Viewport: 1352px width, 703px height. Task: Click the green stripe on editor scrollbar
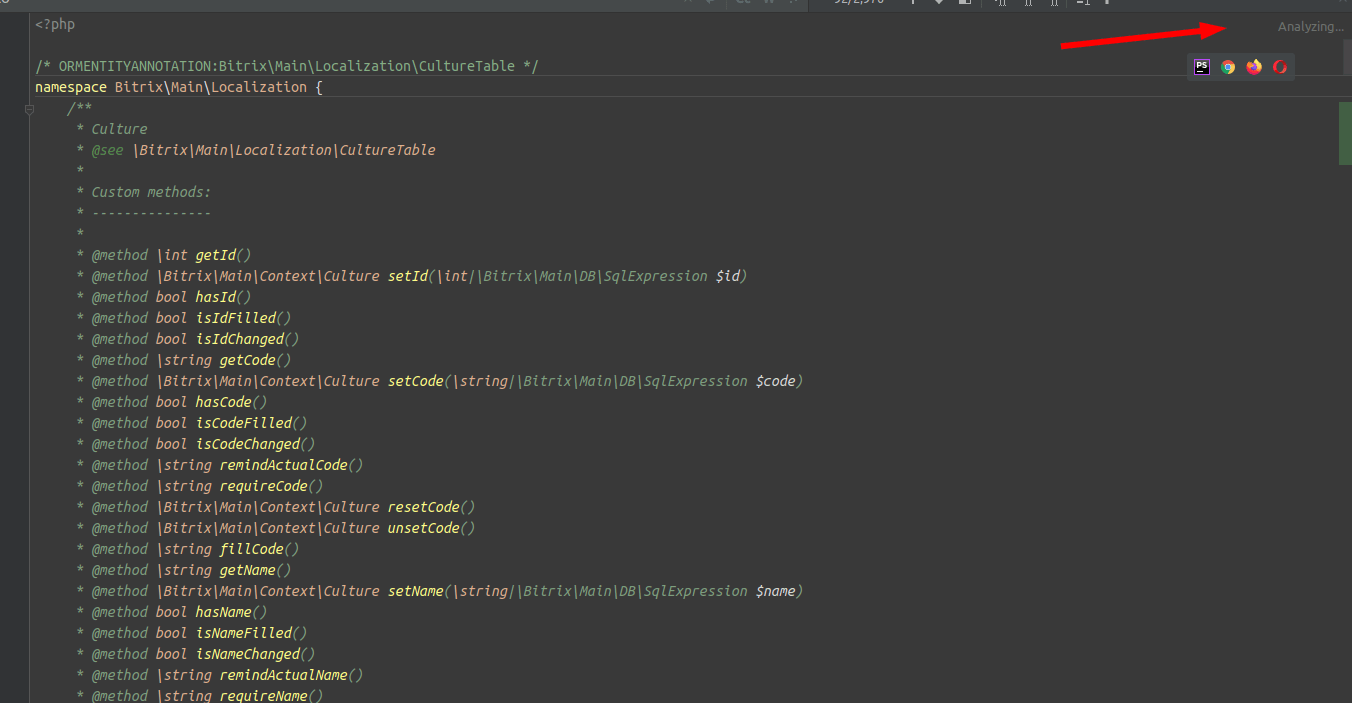click(x=1345, y=132)
